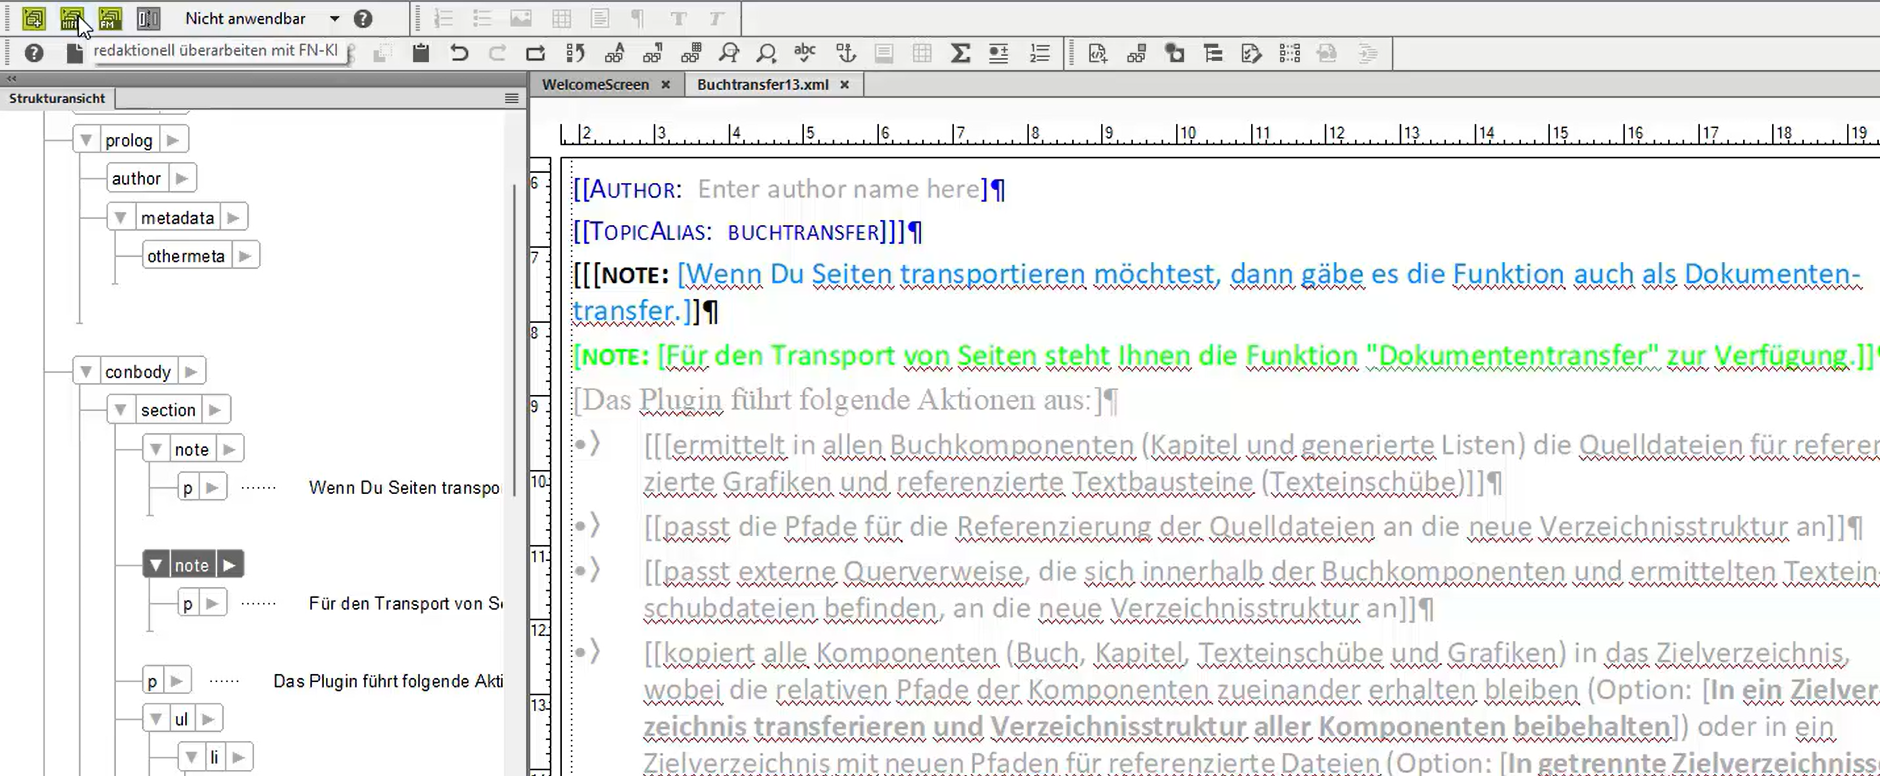Click the repeat last action icon
The width and height of the screenshot is (1880, 776).
click(535, 53)
